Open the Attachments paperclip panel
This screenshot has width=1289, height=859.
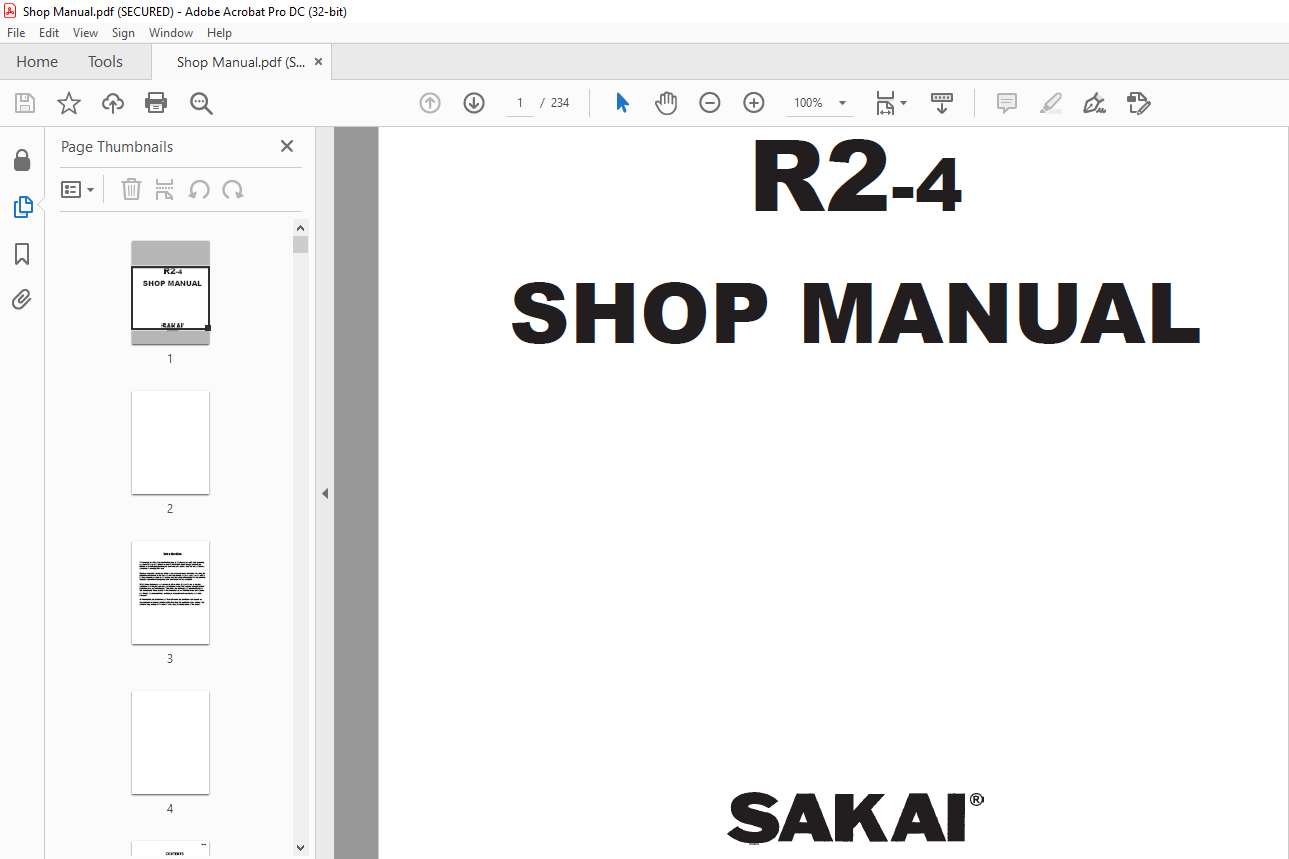(x=22, y=299)
